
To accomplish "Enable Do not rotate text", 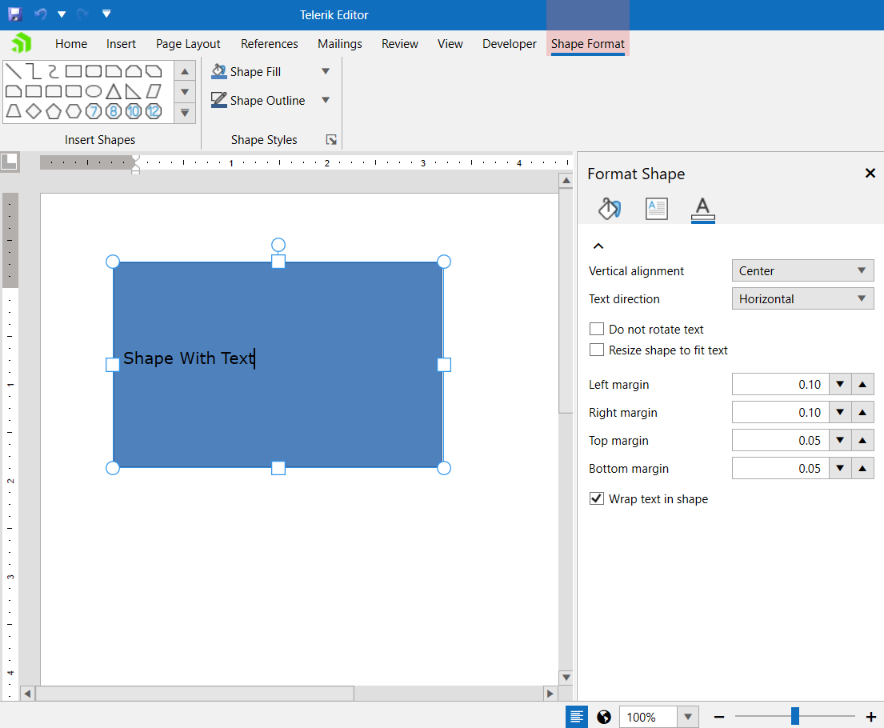I will point(597,328).
